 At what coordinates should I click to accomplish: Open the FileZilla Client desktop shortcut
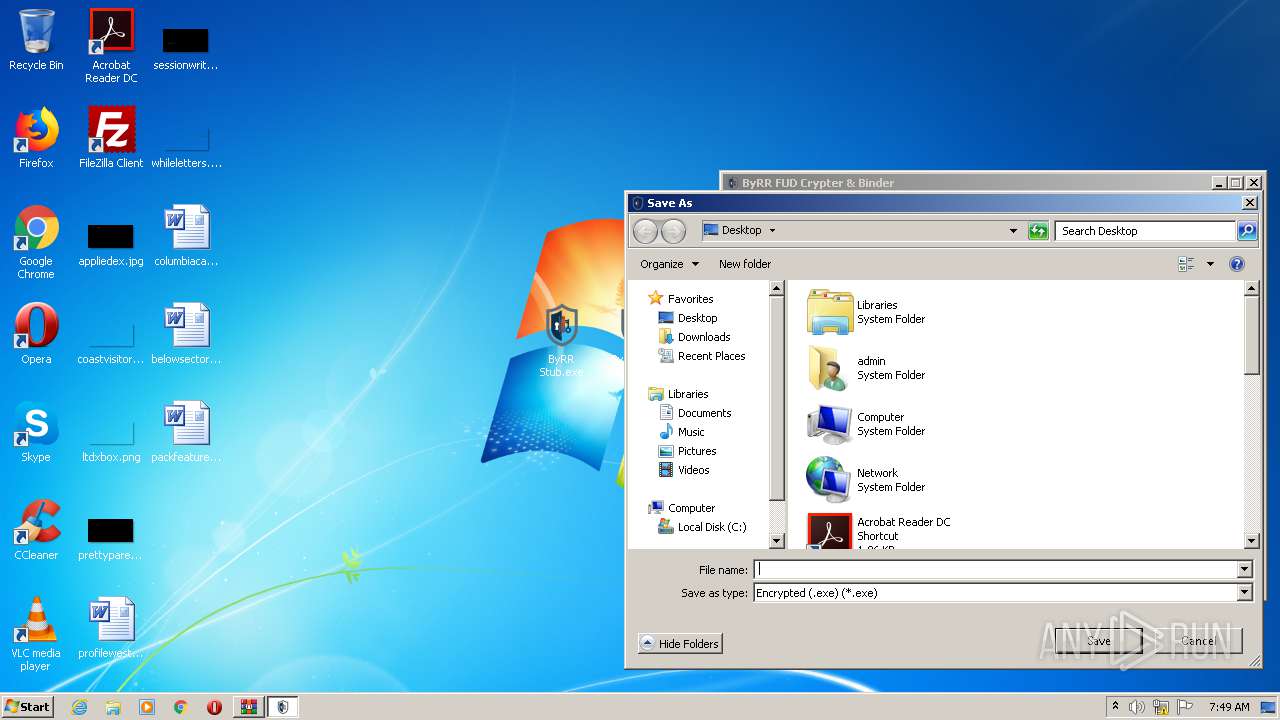coord(111,138)
